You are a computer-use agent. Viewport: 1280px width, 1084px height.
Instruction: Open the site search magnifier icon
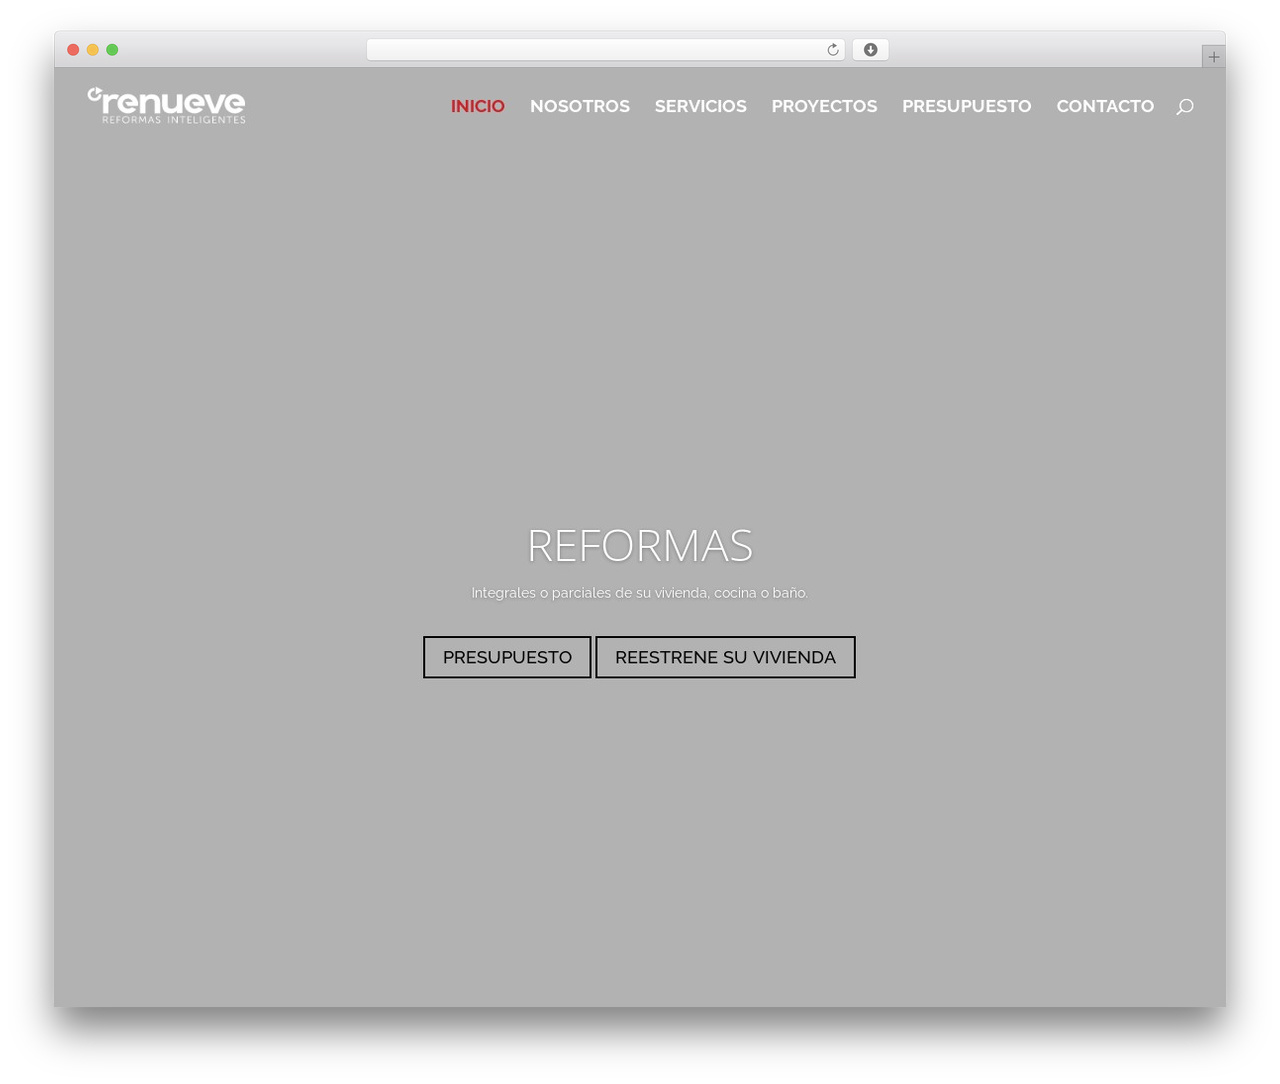[x=1185, y=106]
